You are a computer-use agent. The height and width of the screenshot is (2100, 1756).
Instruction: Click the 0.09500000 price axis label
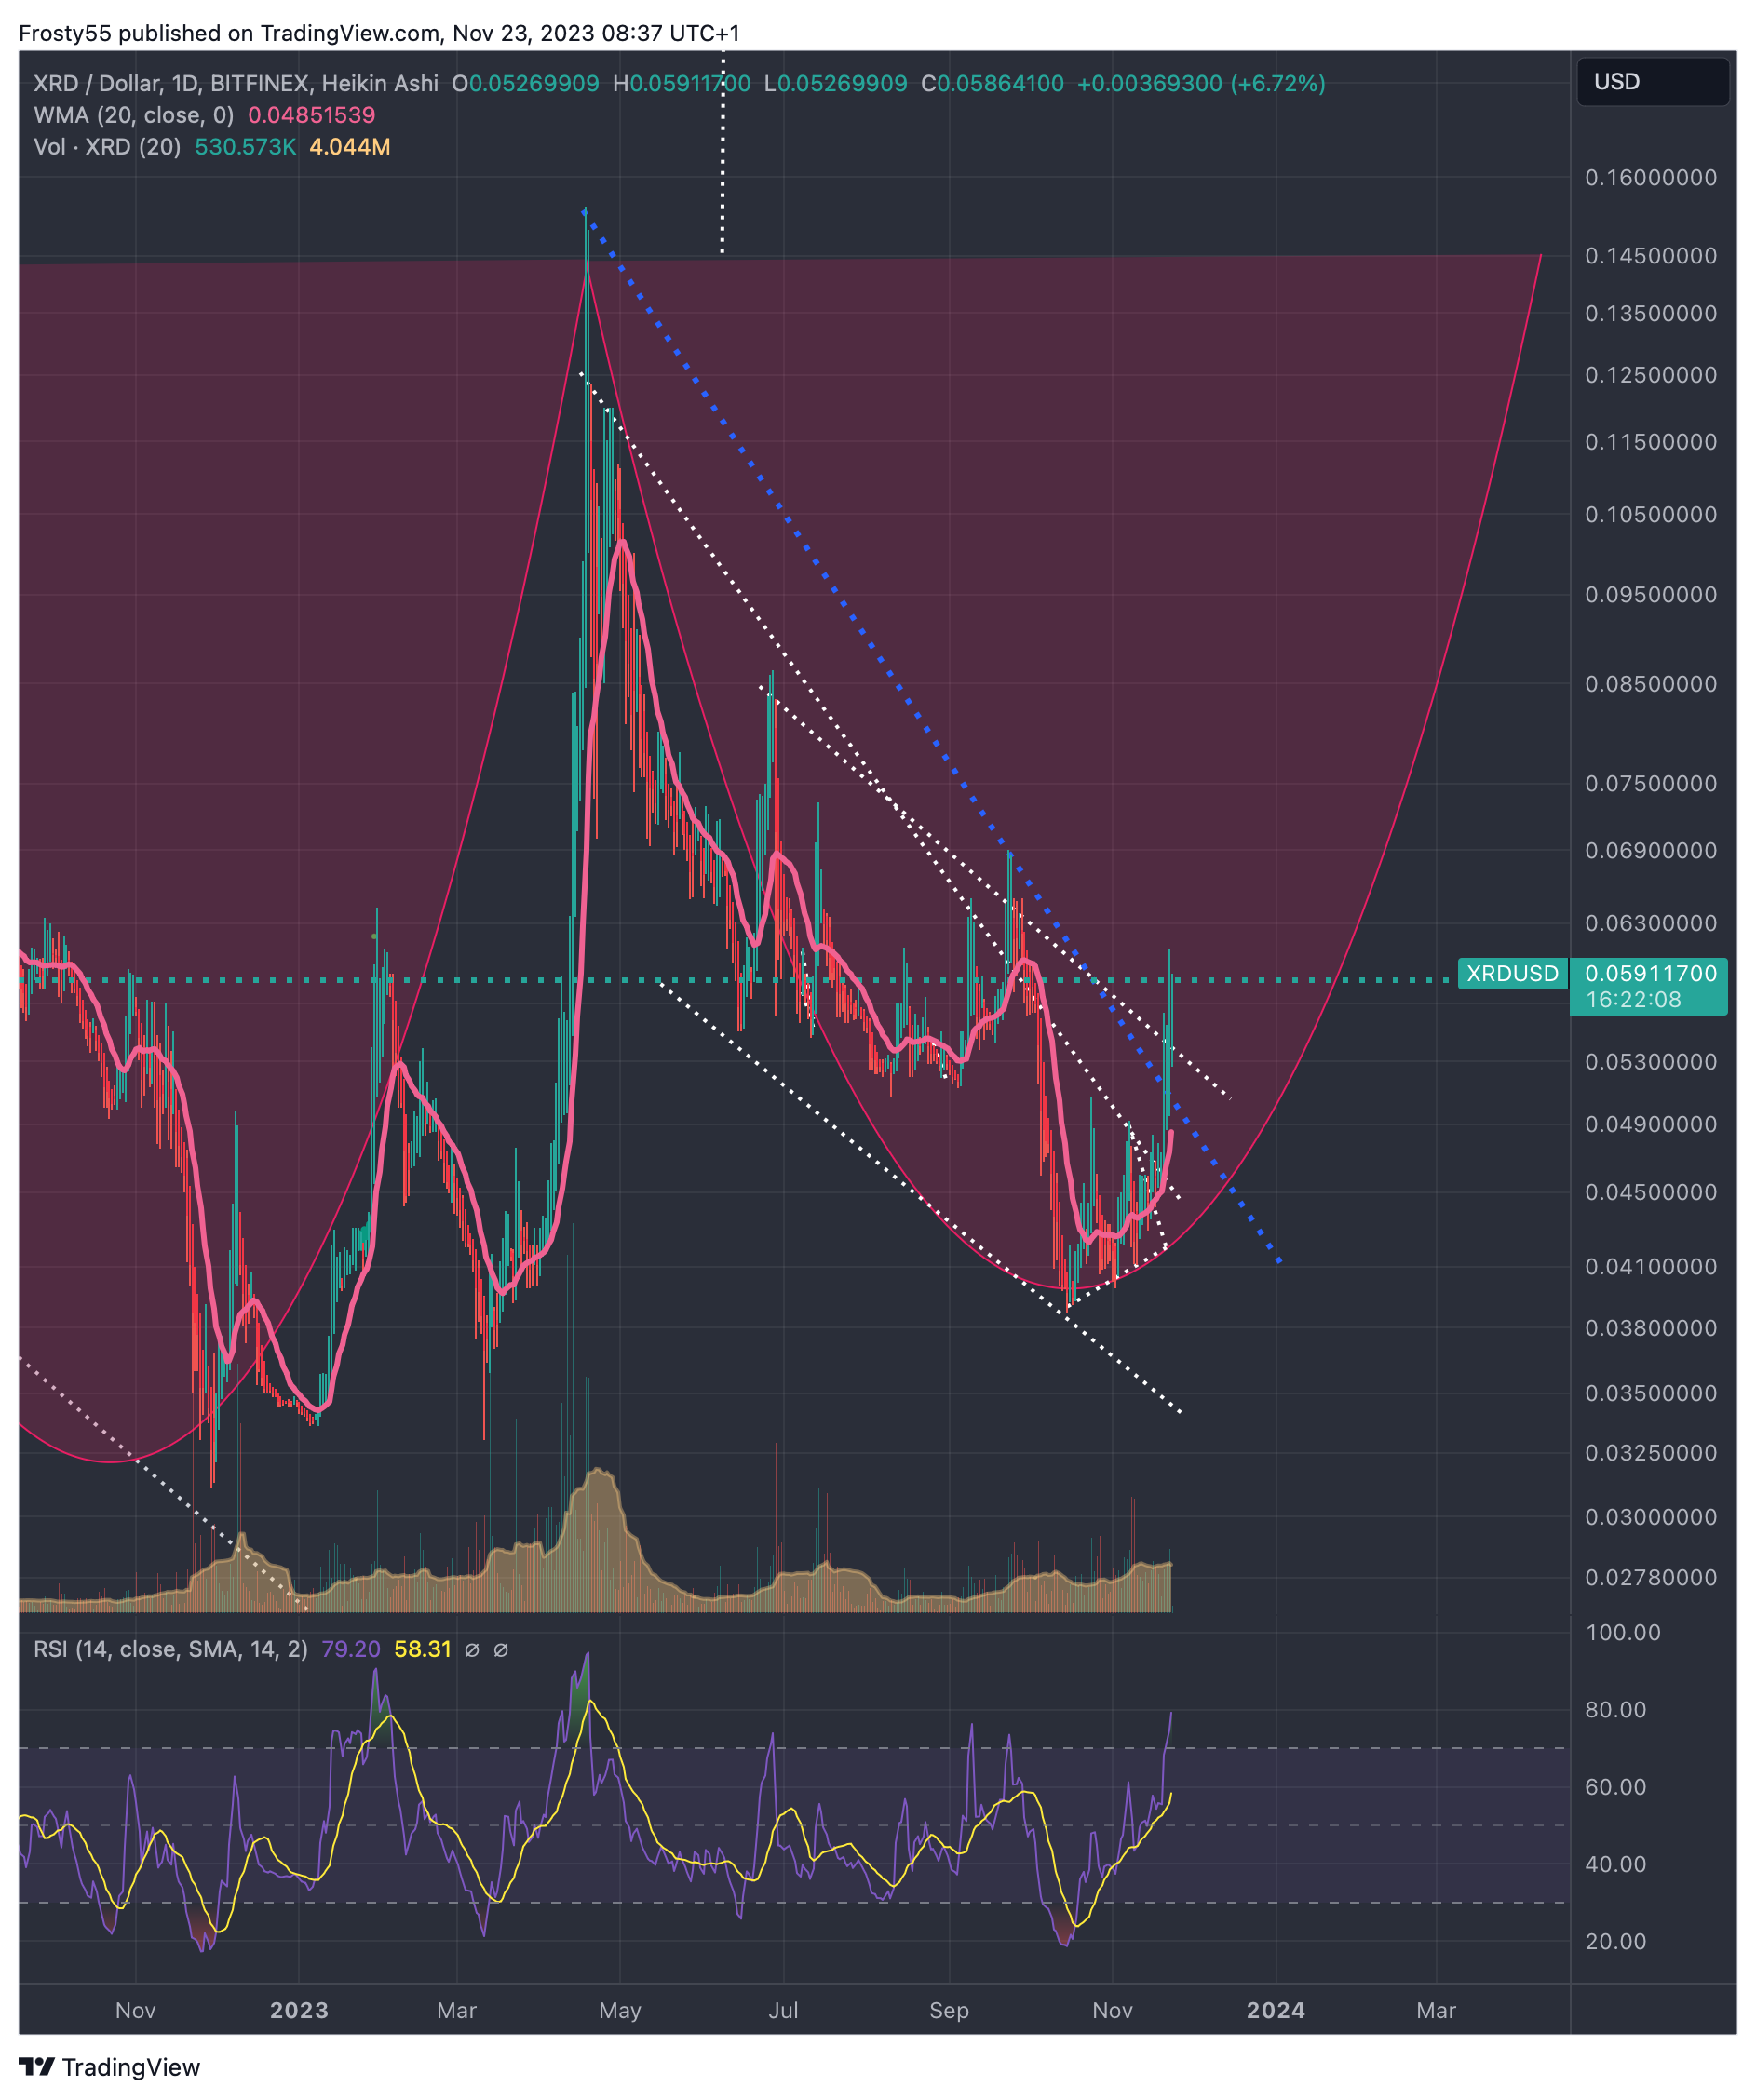[x=1651, y=595]
